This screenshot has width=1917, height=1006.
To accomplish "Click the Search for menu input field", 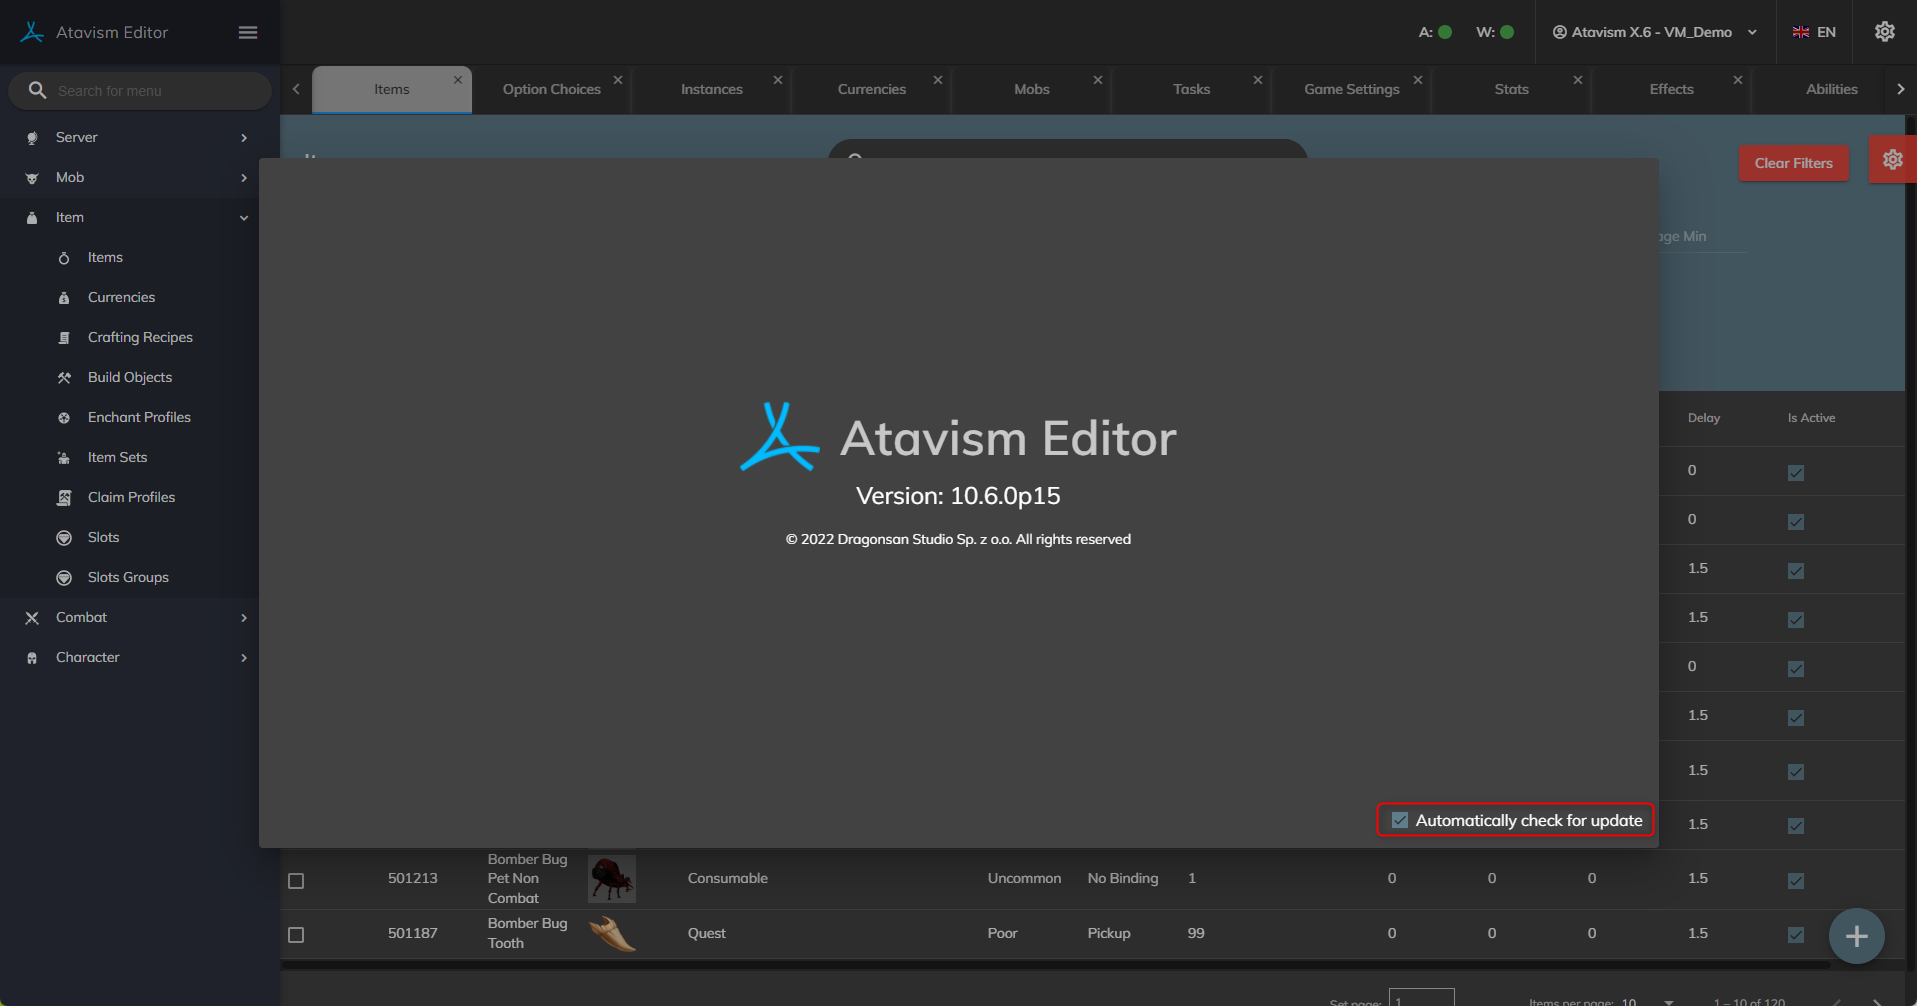I will [150, 91].
